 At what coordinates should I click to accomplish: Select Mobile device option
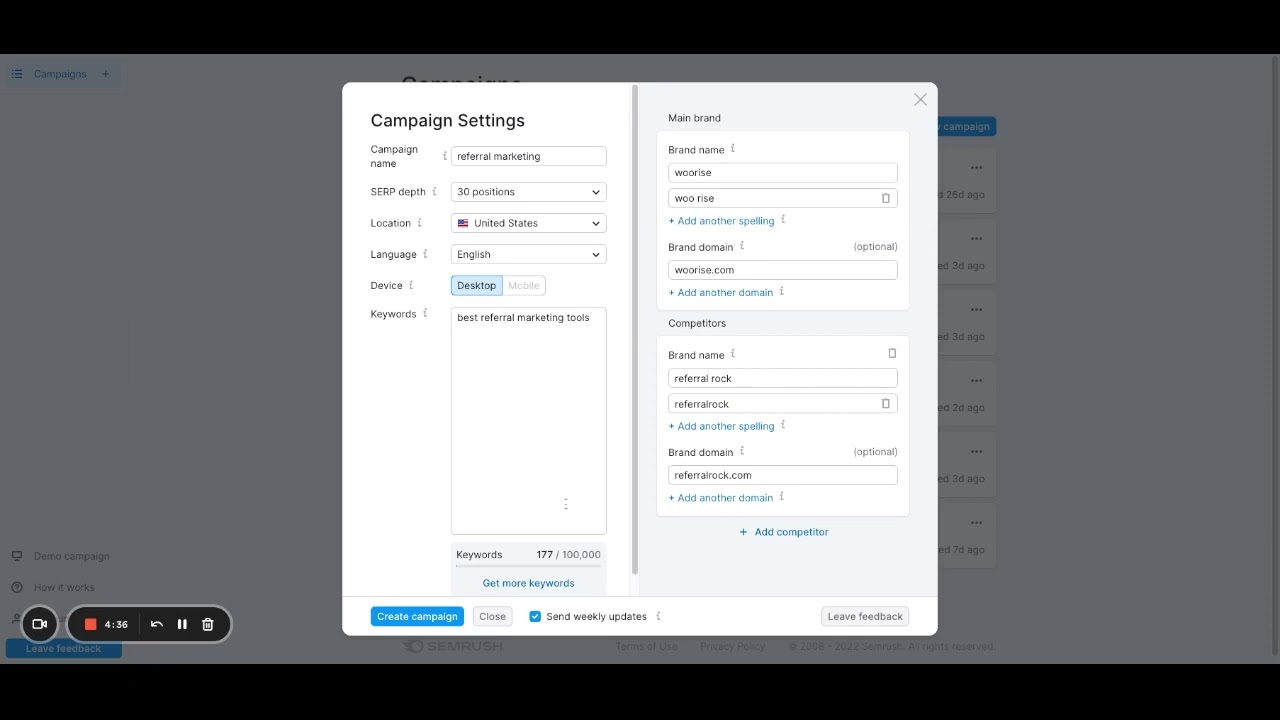click(523, 285)
